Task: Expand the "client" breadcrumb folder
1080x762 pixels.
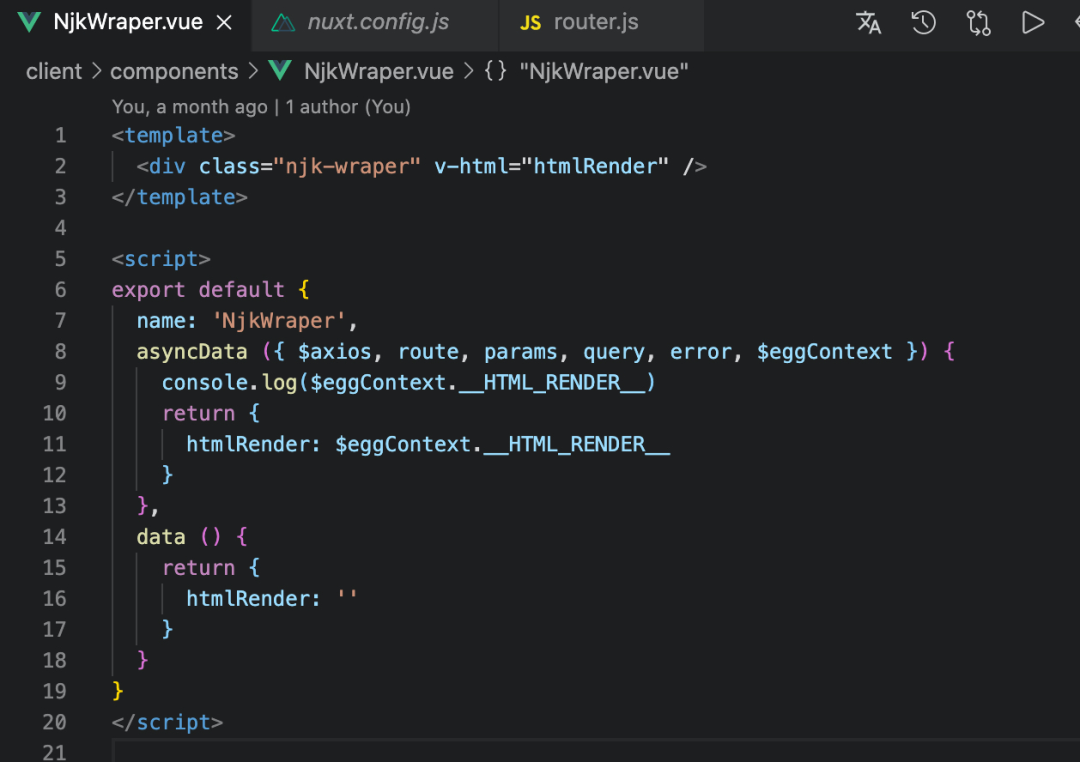Action: point(54,72)
